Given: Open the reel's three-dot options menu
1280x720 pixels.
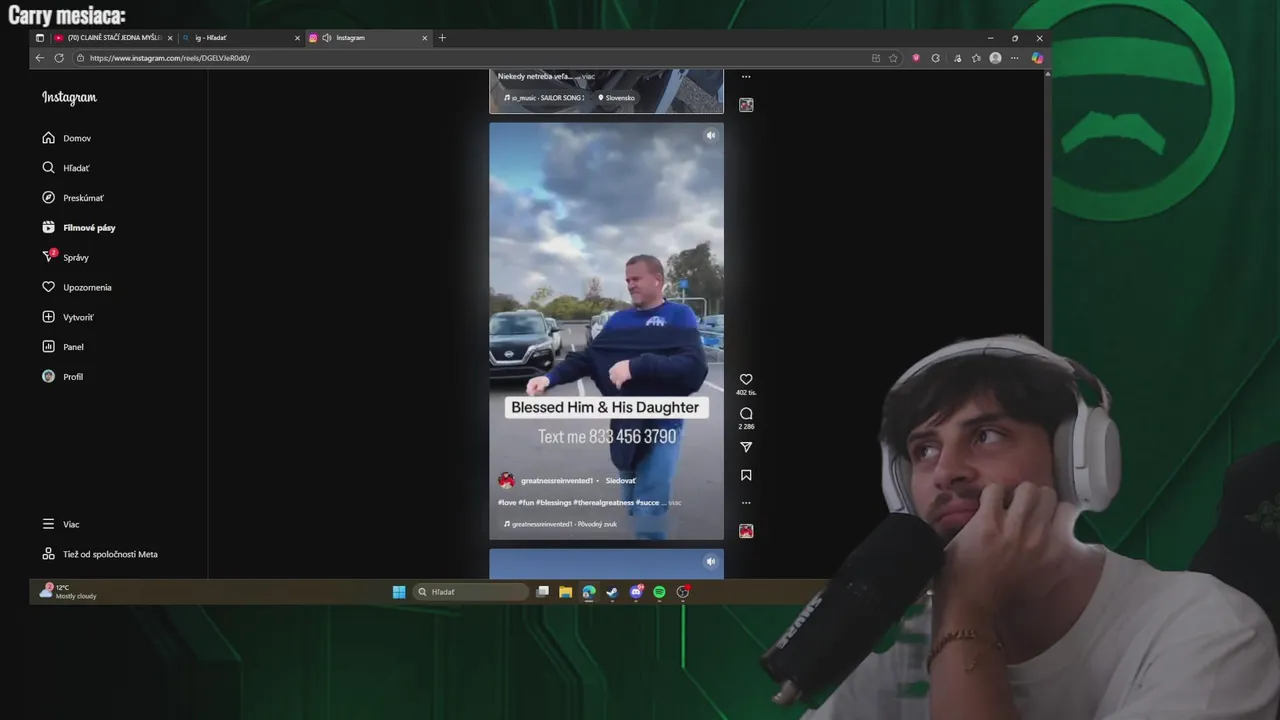Looking at the screenshot, I should click(x=746, y=503).
